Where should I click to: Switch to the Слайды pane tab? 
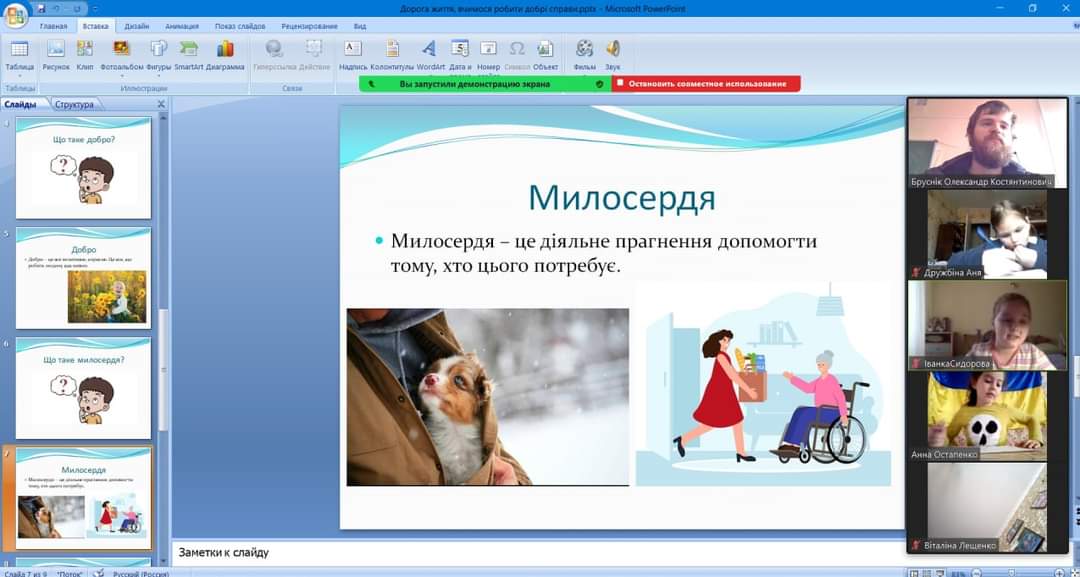[21, 104]
